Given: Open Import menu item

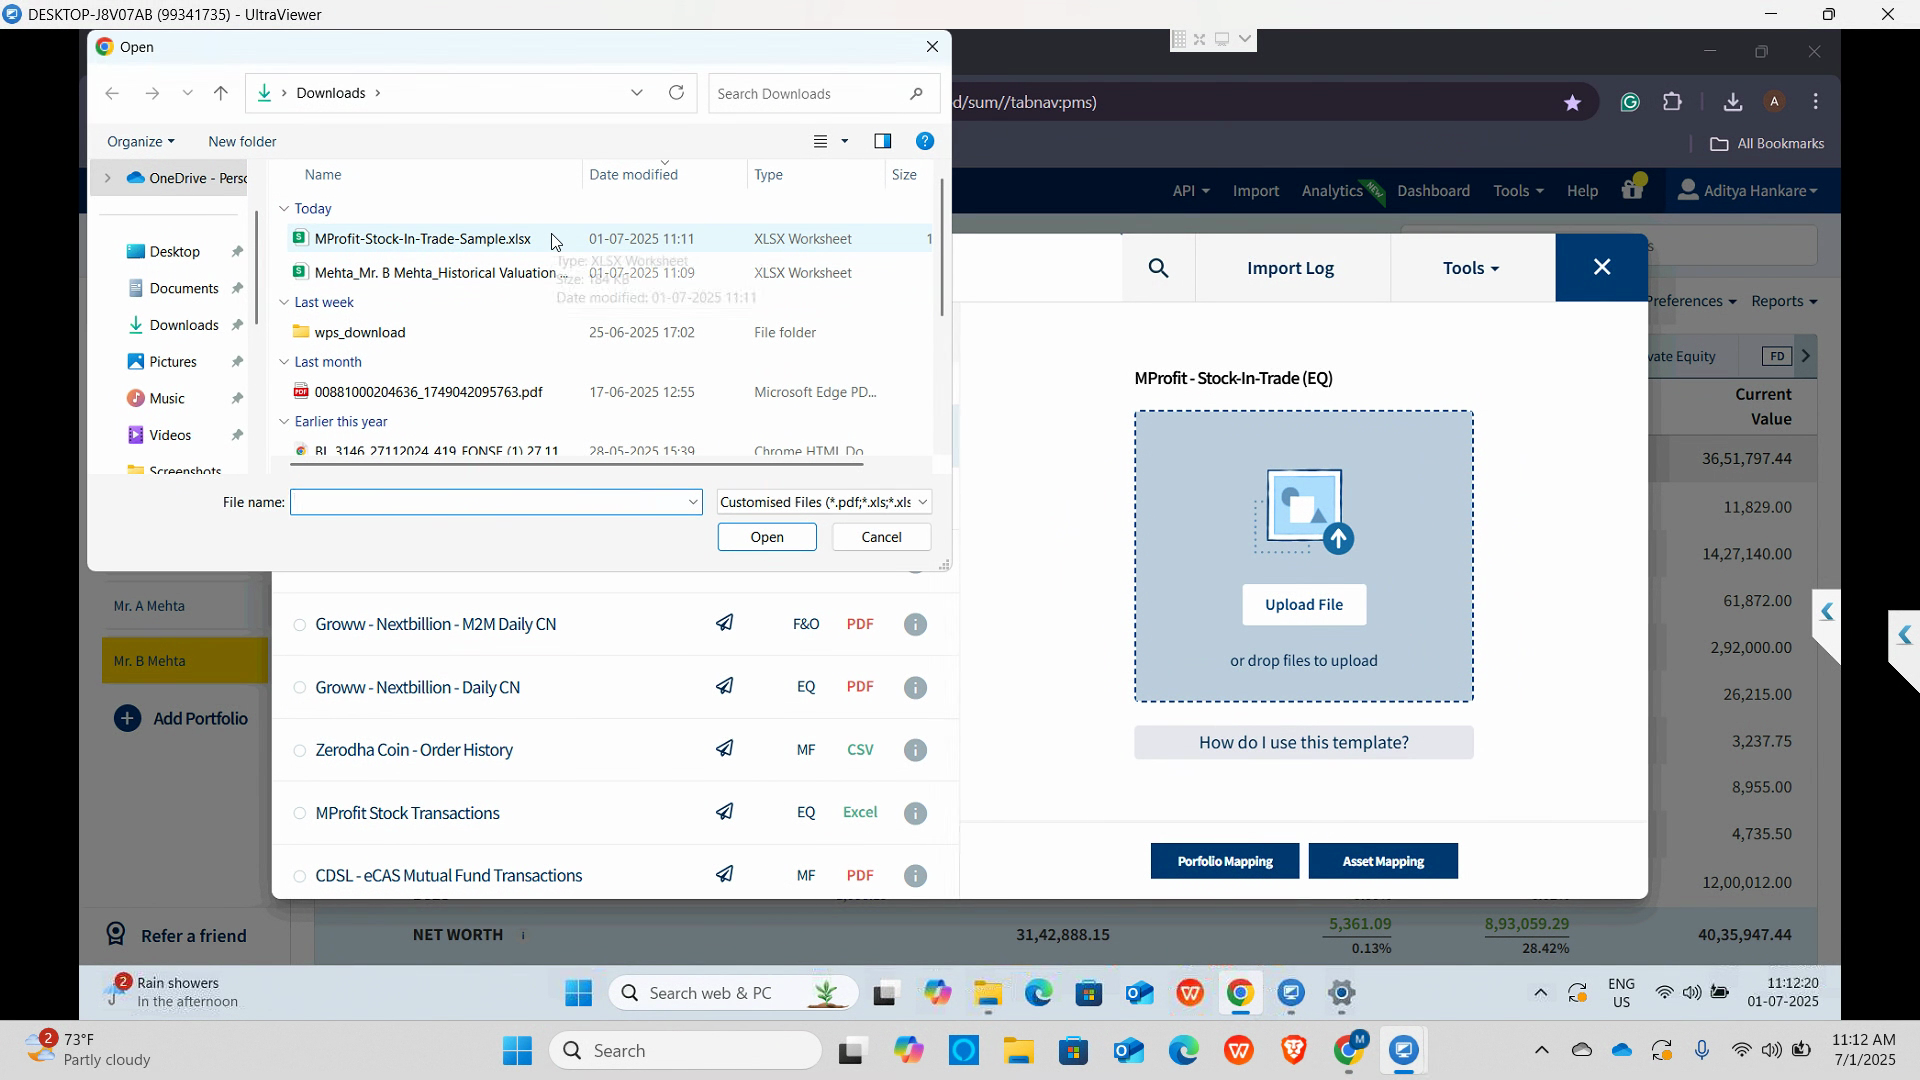Looking at the screenshot, I should click(1256, 190).
